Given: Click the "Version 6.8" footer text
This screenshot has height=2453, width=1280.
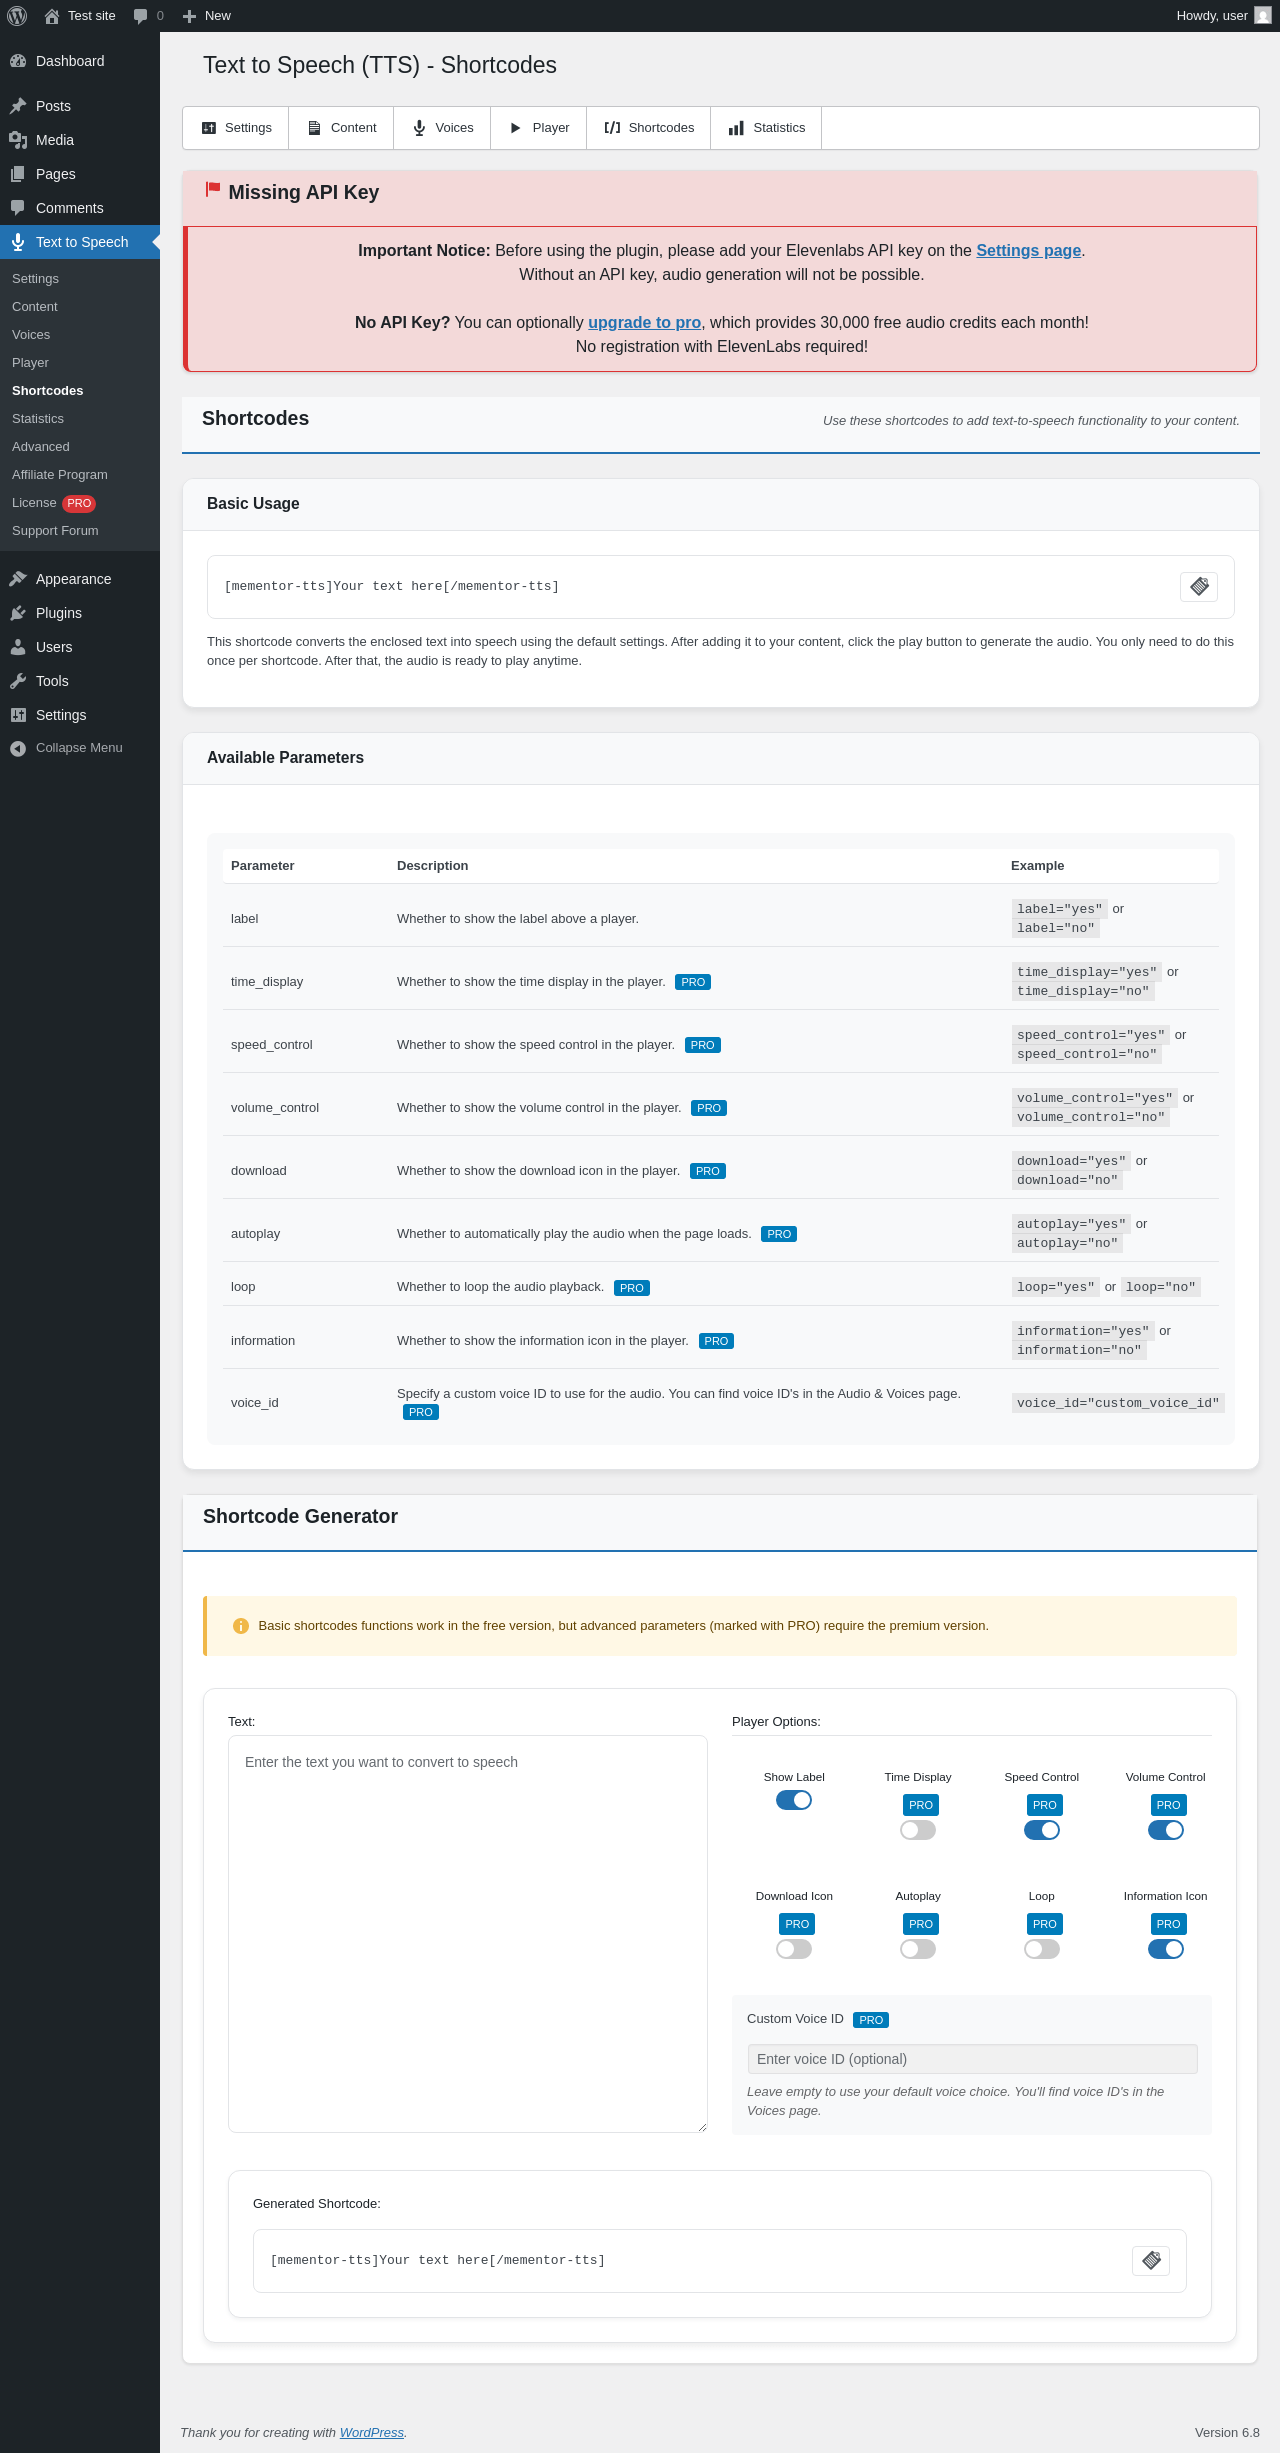Looking at the screenshot, I should point(1227,2433).
